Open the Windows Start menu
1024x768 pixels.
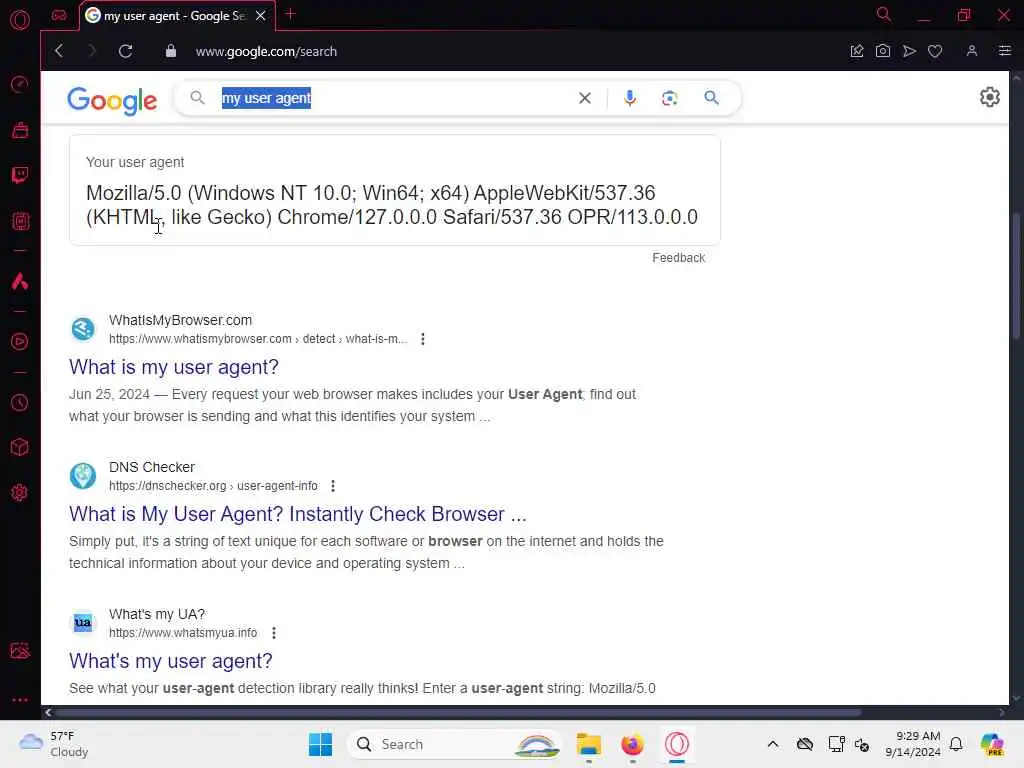tap(320, 744)
